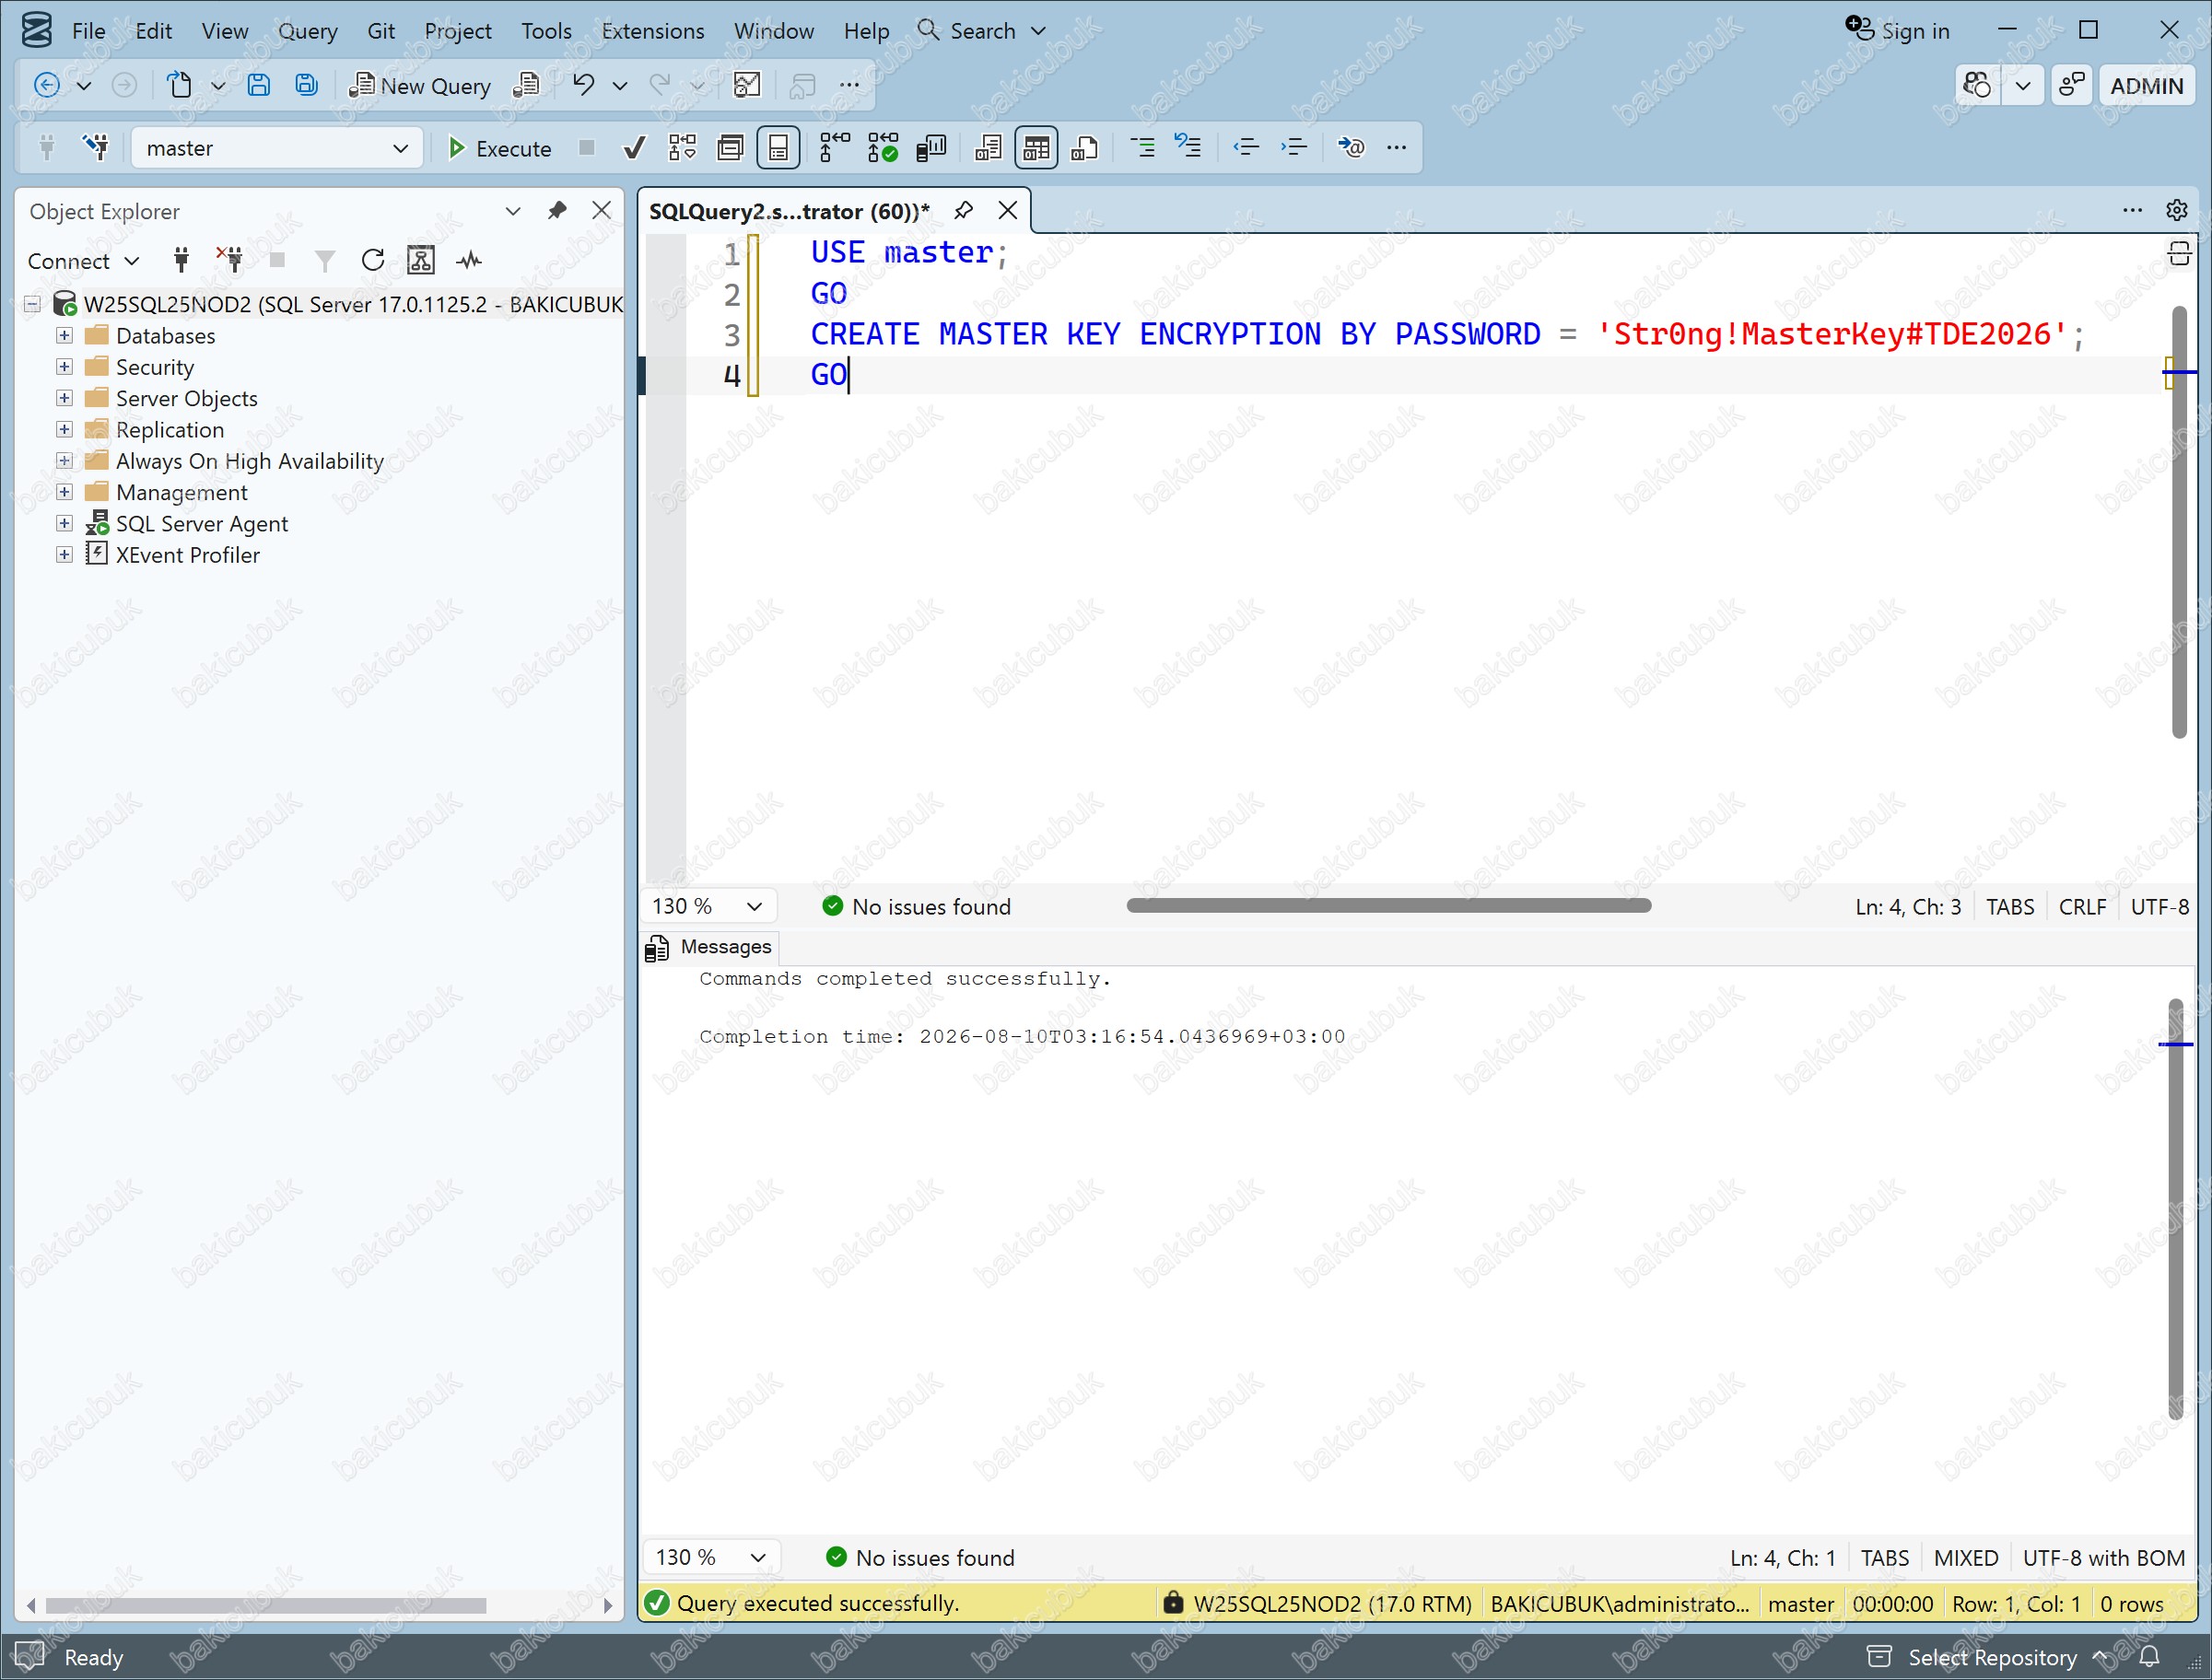Toggle pin on Object Explorer panel
Image resolution: width=2212 pixels, height=1680 pixels.
point(557,210)
